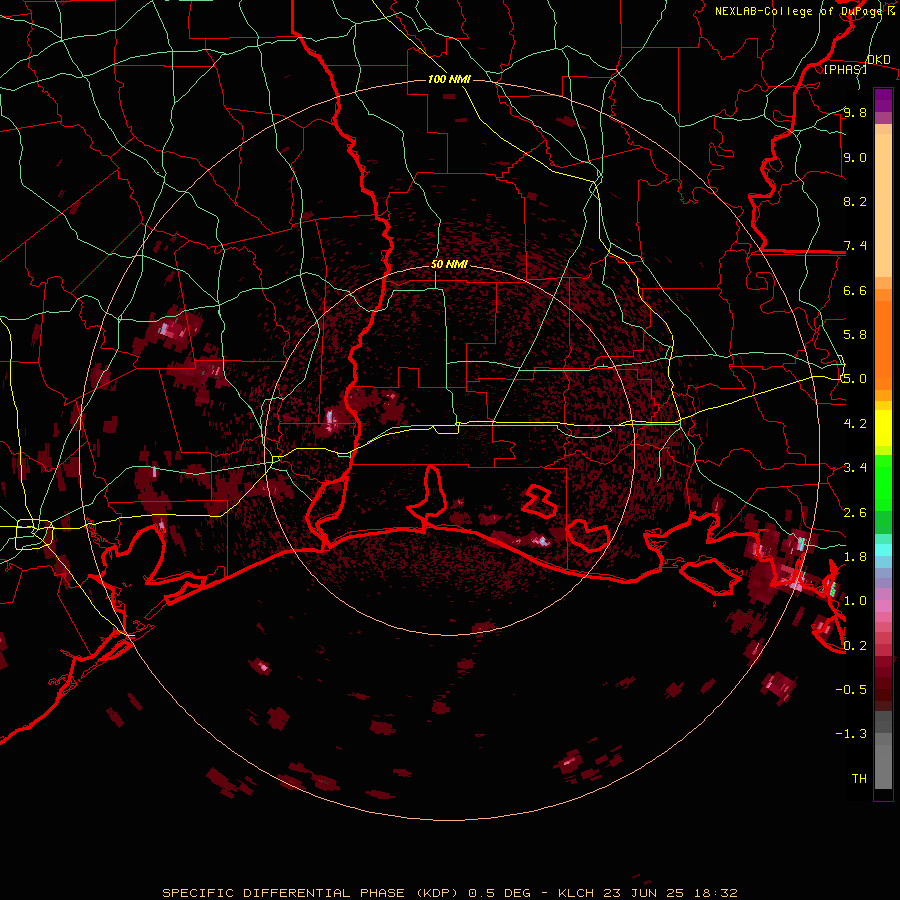Click the 5.0 value on the color scale
The height and width of the screenshot is (900, 900).
855,379
